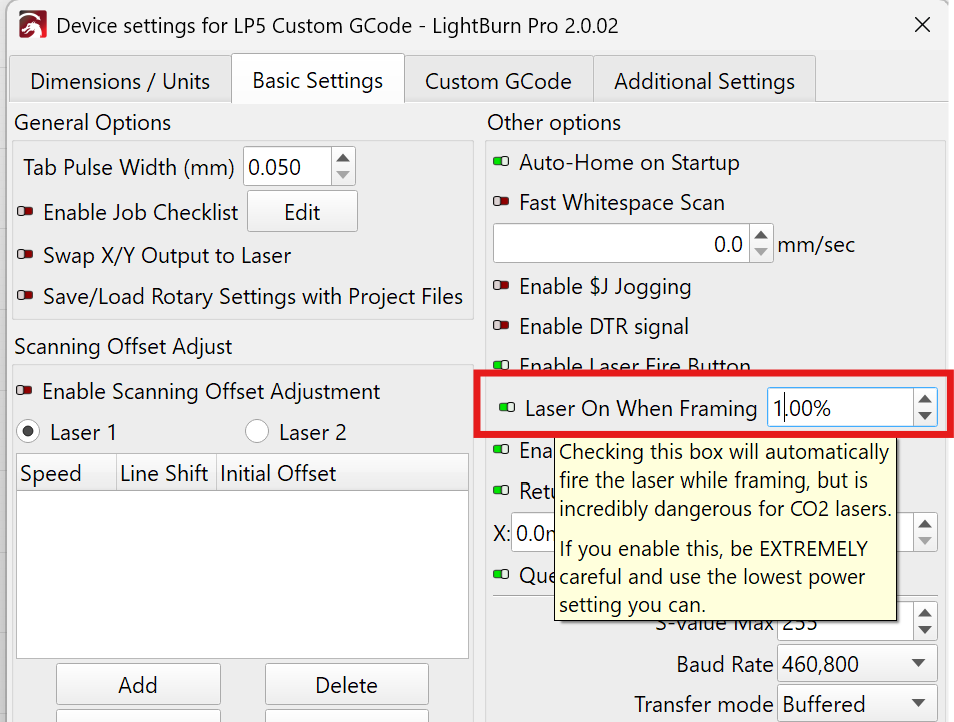
Task: Increase framing laser power with up arrow
Action: [x=925, y=399]
